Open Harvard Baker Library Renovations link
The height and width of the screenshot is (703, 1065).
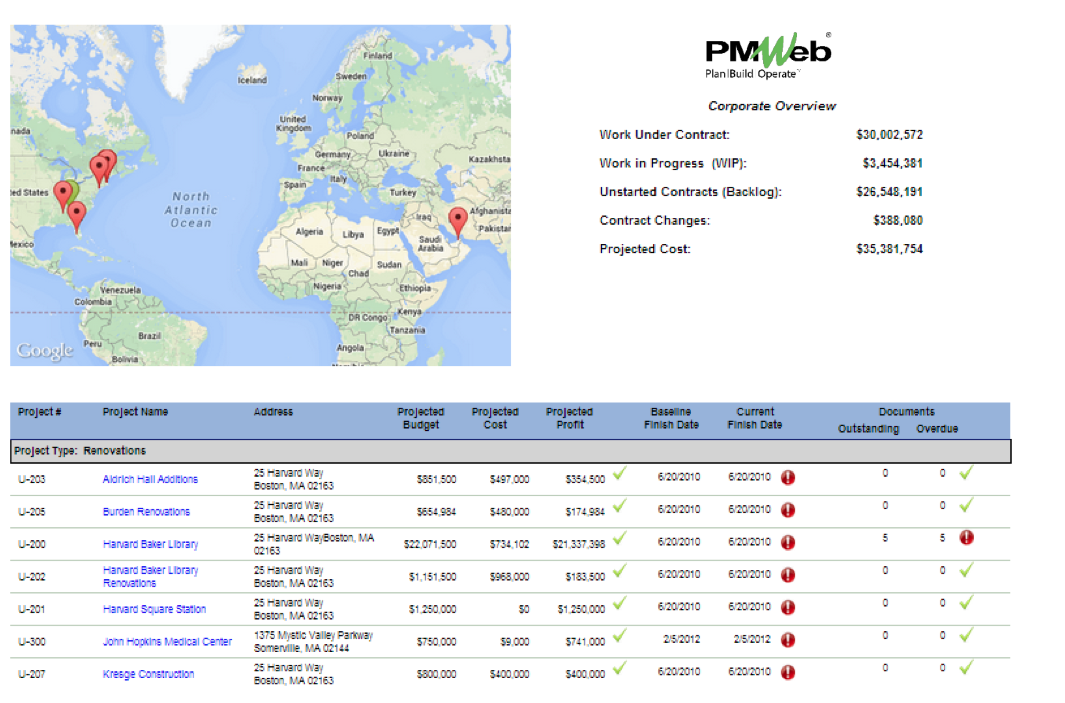150,577
